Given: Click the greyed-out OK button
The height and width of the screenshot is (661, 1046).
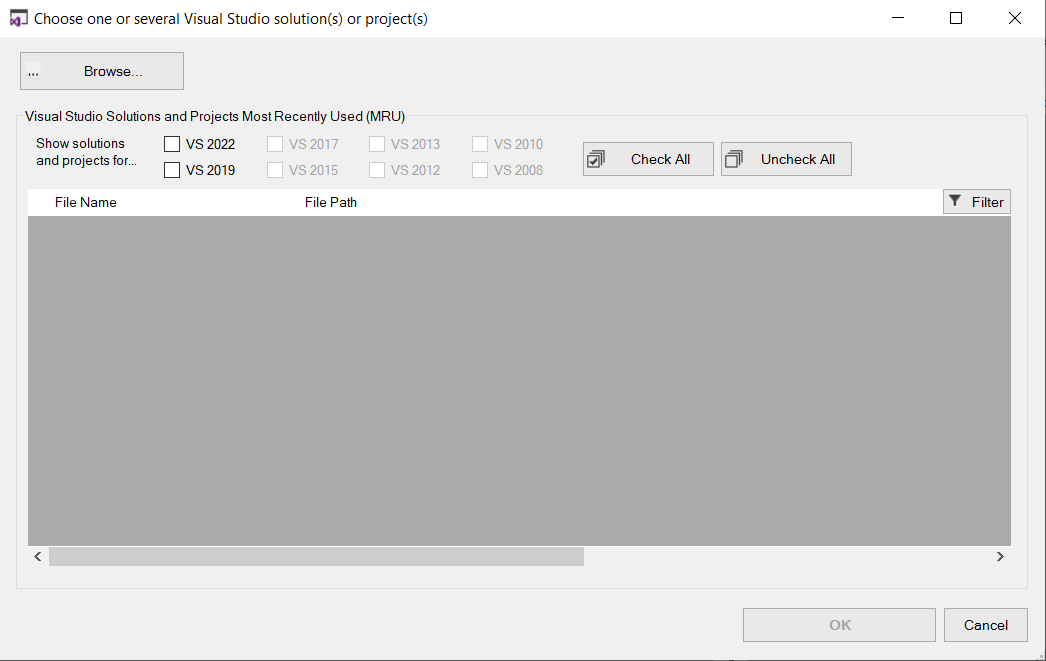Looking at the screenshot, I should tap(839, 625).
